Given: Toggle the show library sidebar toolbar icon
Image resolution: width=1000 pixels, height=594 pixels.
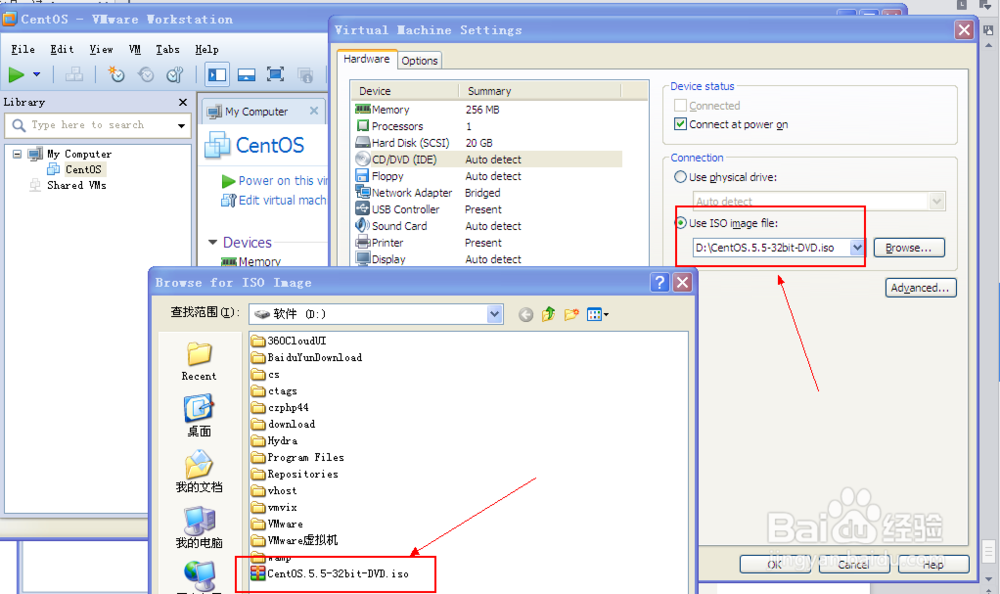Looking at the screenshot, I should tap(217, 75).
